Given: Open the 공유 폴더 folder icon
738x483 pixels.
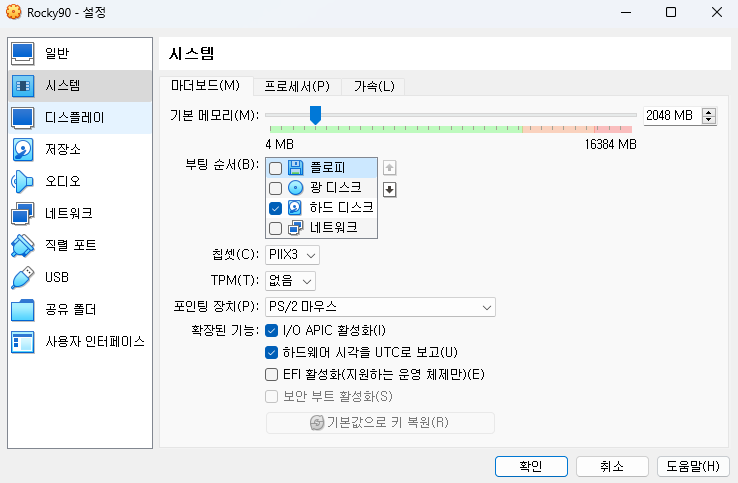Looking at the screenshot, I should 23,309.
